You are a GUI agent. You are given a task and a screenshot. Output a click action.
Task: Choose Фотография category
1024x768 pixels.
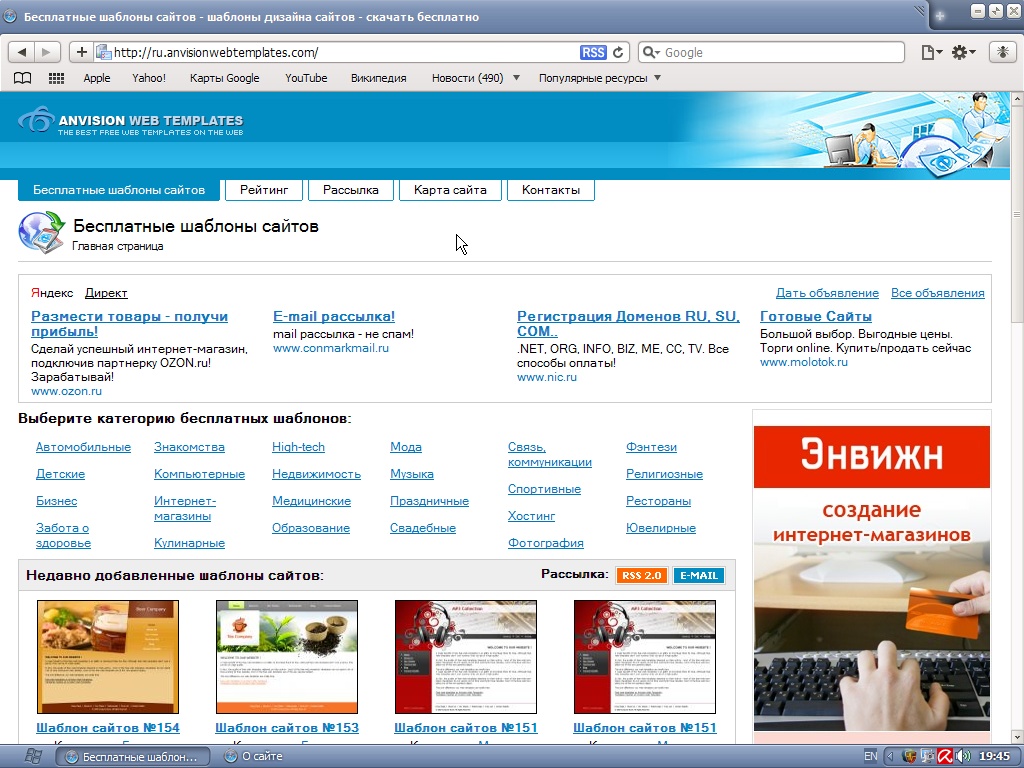tap(546, 543)
